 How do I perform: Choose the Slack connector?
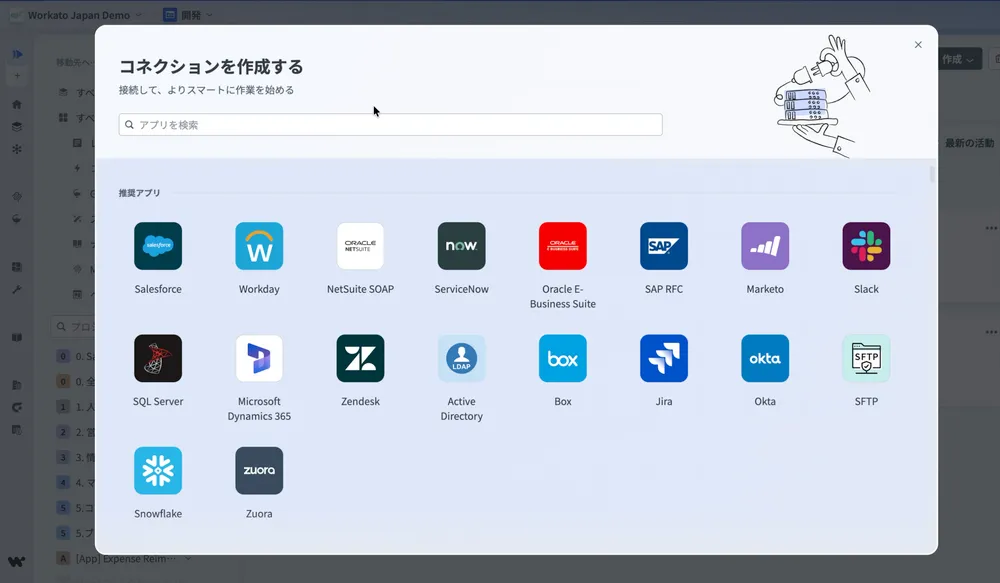coord(866,246)
